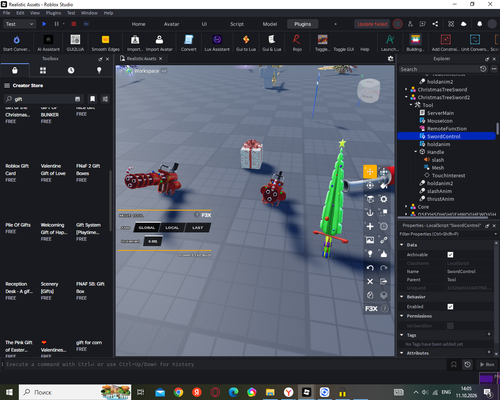
Task: Launch the GUI2LUA plugin
Action: click(x=75, y=43)
